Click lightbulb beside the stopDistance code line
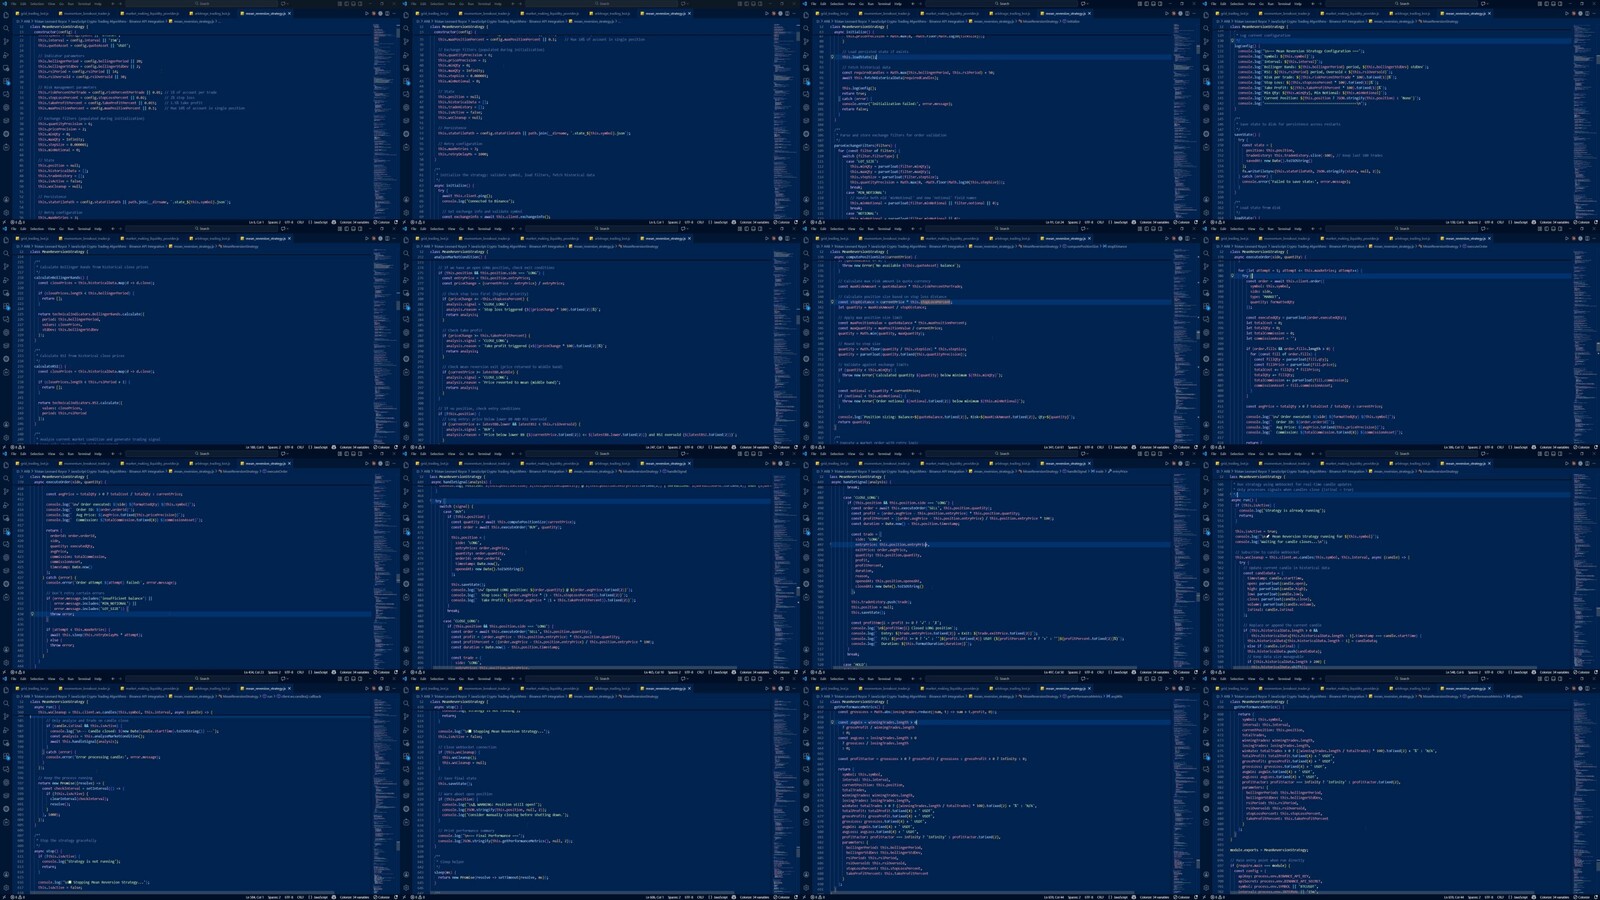Viewport: 1600px width, 900px height. tap(832, 301)
